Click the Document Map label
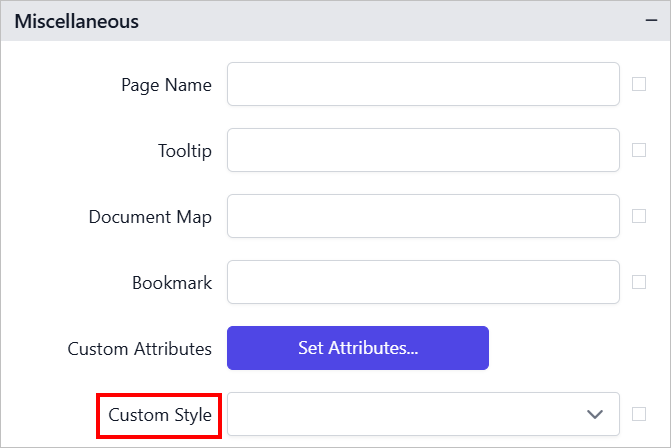Image resolution: width=671 pixels, height=448 pixels. [x=150, y=217]
